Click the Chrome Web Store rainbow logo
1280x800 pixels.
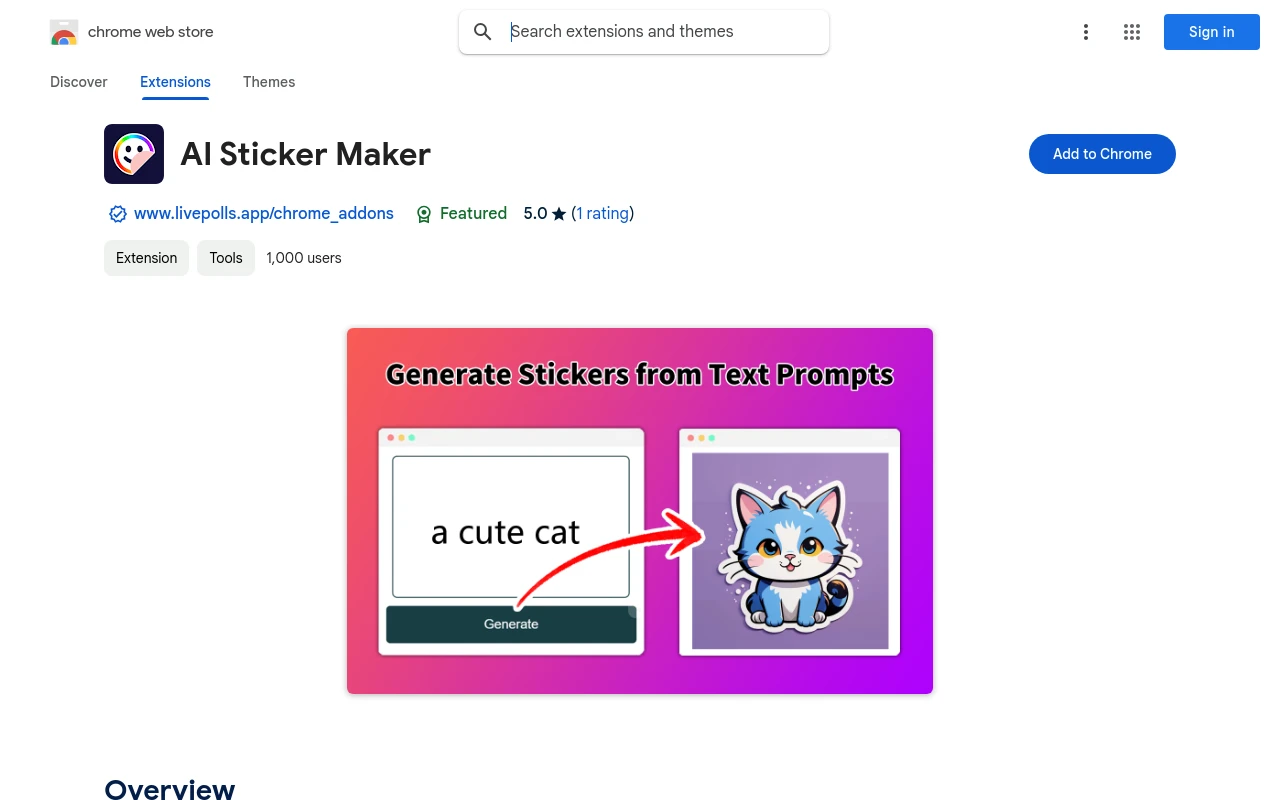(64, 32)
